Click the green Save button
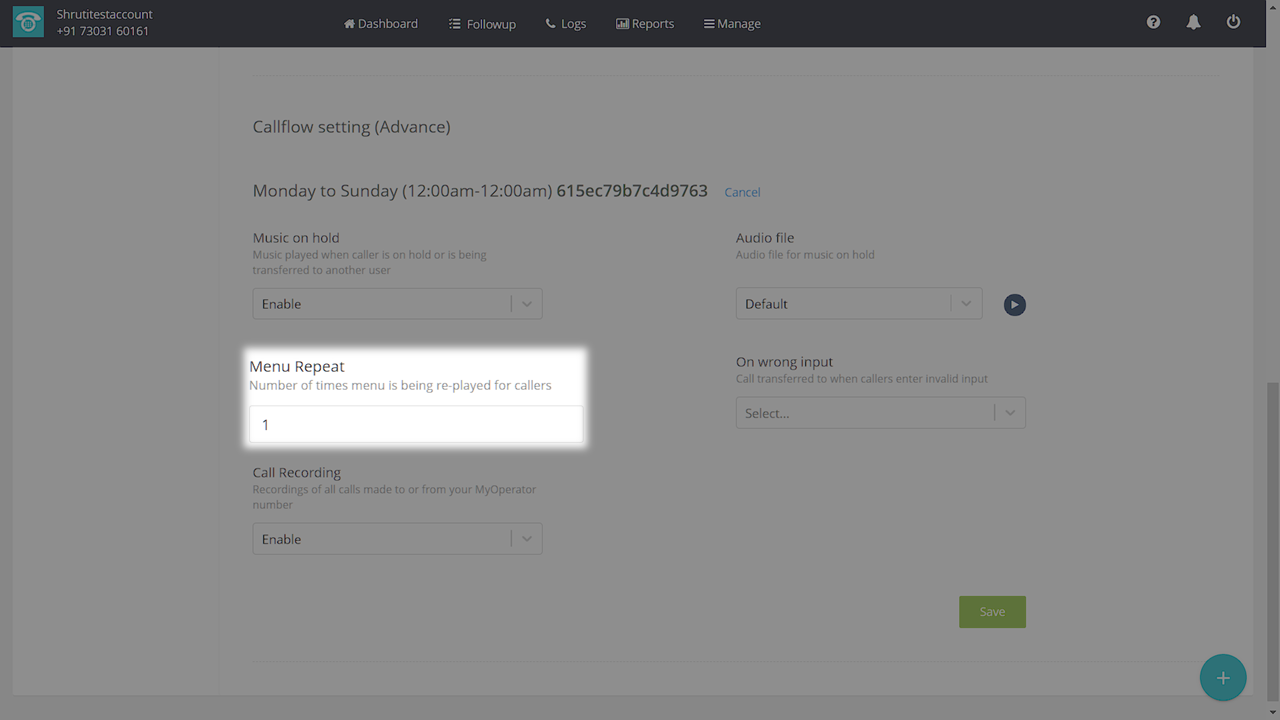The image size is (1280, 720). tap(992, 612)
